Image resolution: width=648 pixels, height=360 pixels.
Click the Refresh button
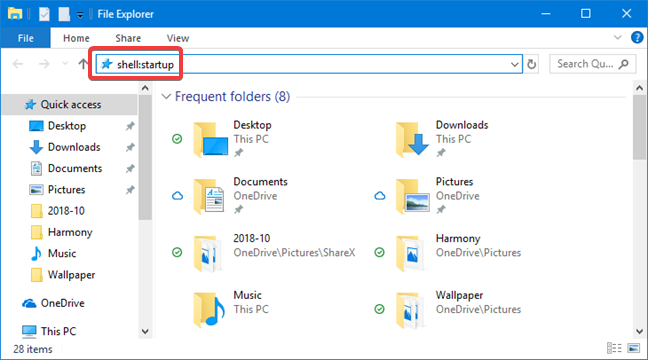point(532,64)
